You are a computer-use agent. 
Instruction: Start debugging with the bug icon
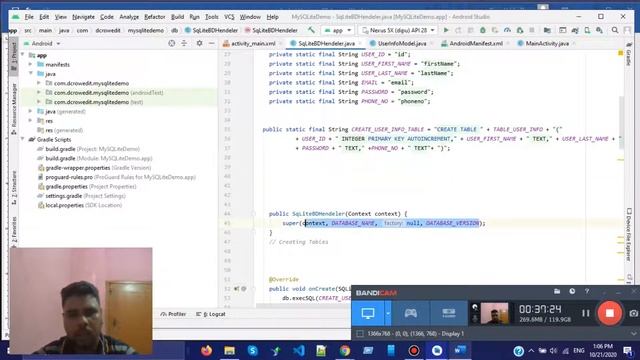pyautogui.click(x=482, y=30)
